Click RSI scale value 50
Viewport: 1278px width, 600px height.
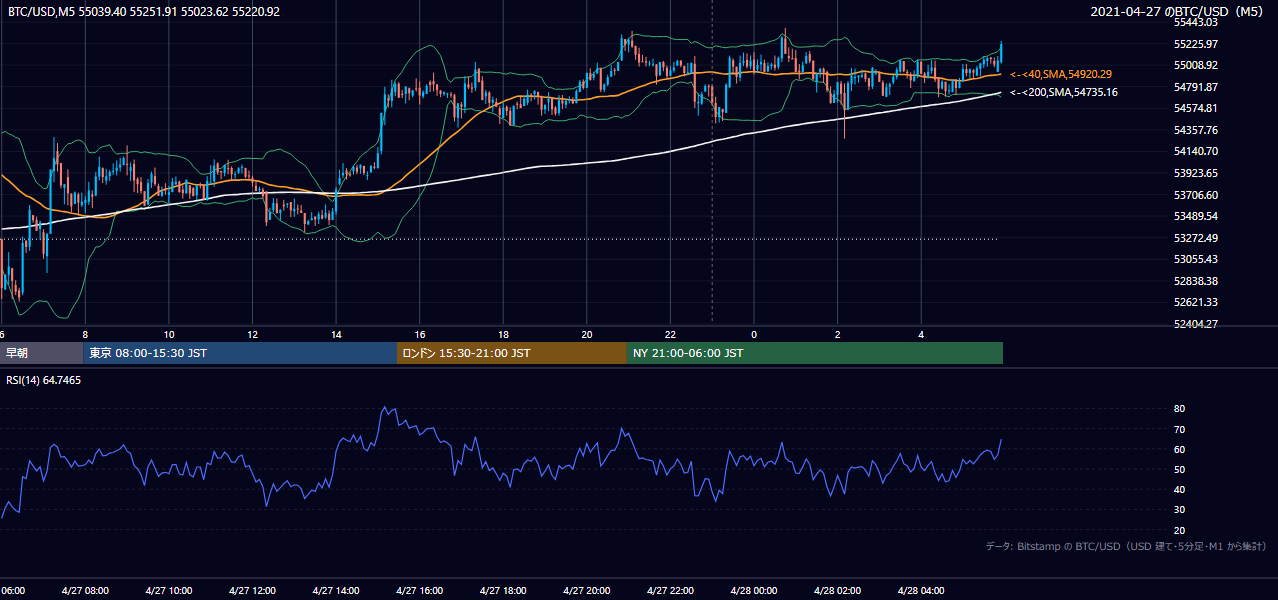click(x=1180, y=469)
